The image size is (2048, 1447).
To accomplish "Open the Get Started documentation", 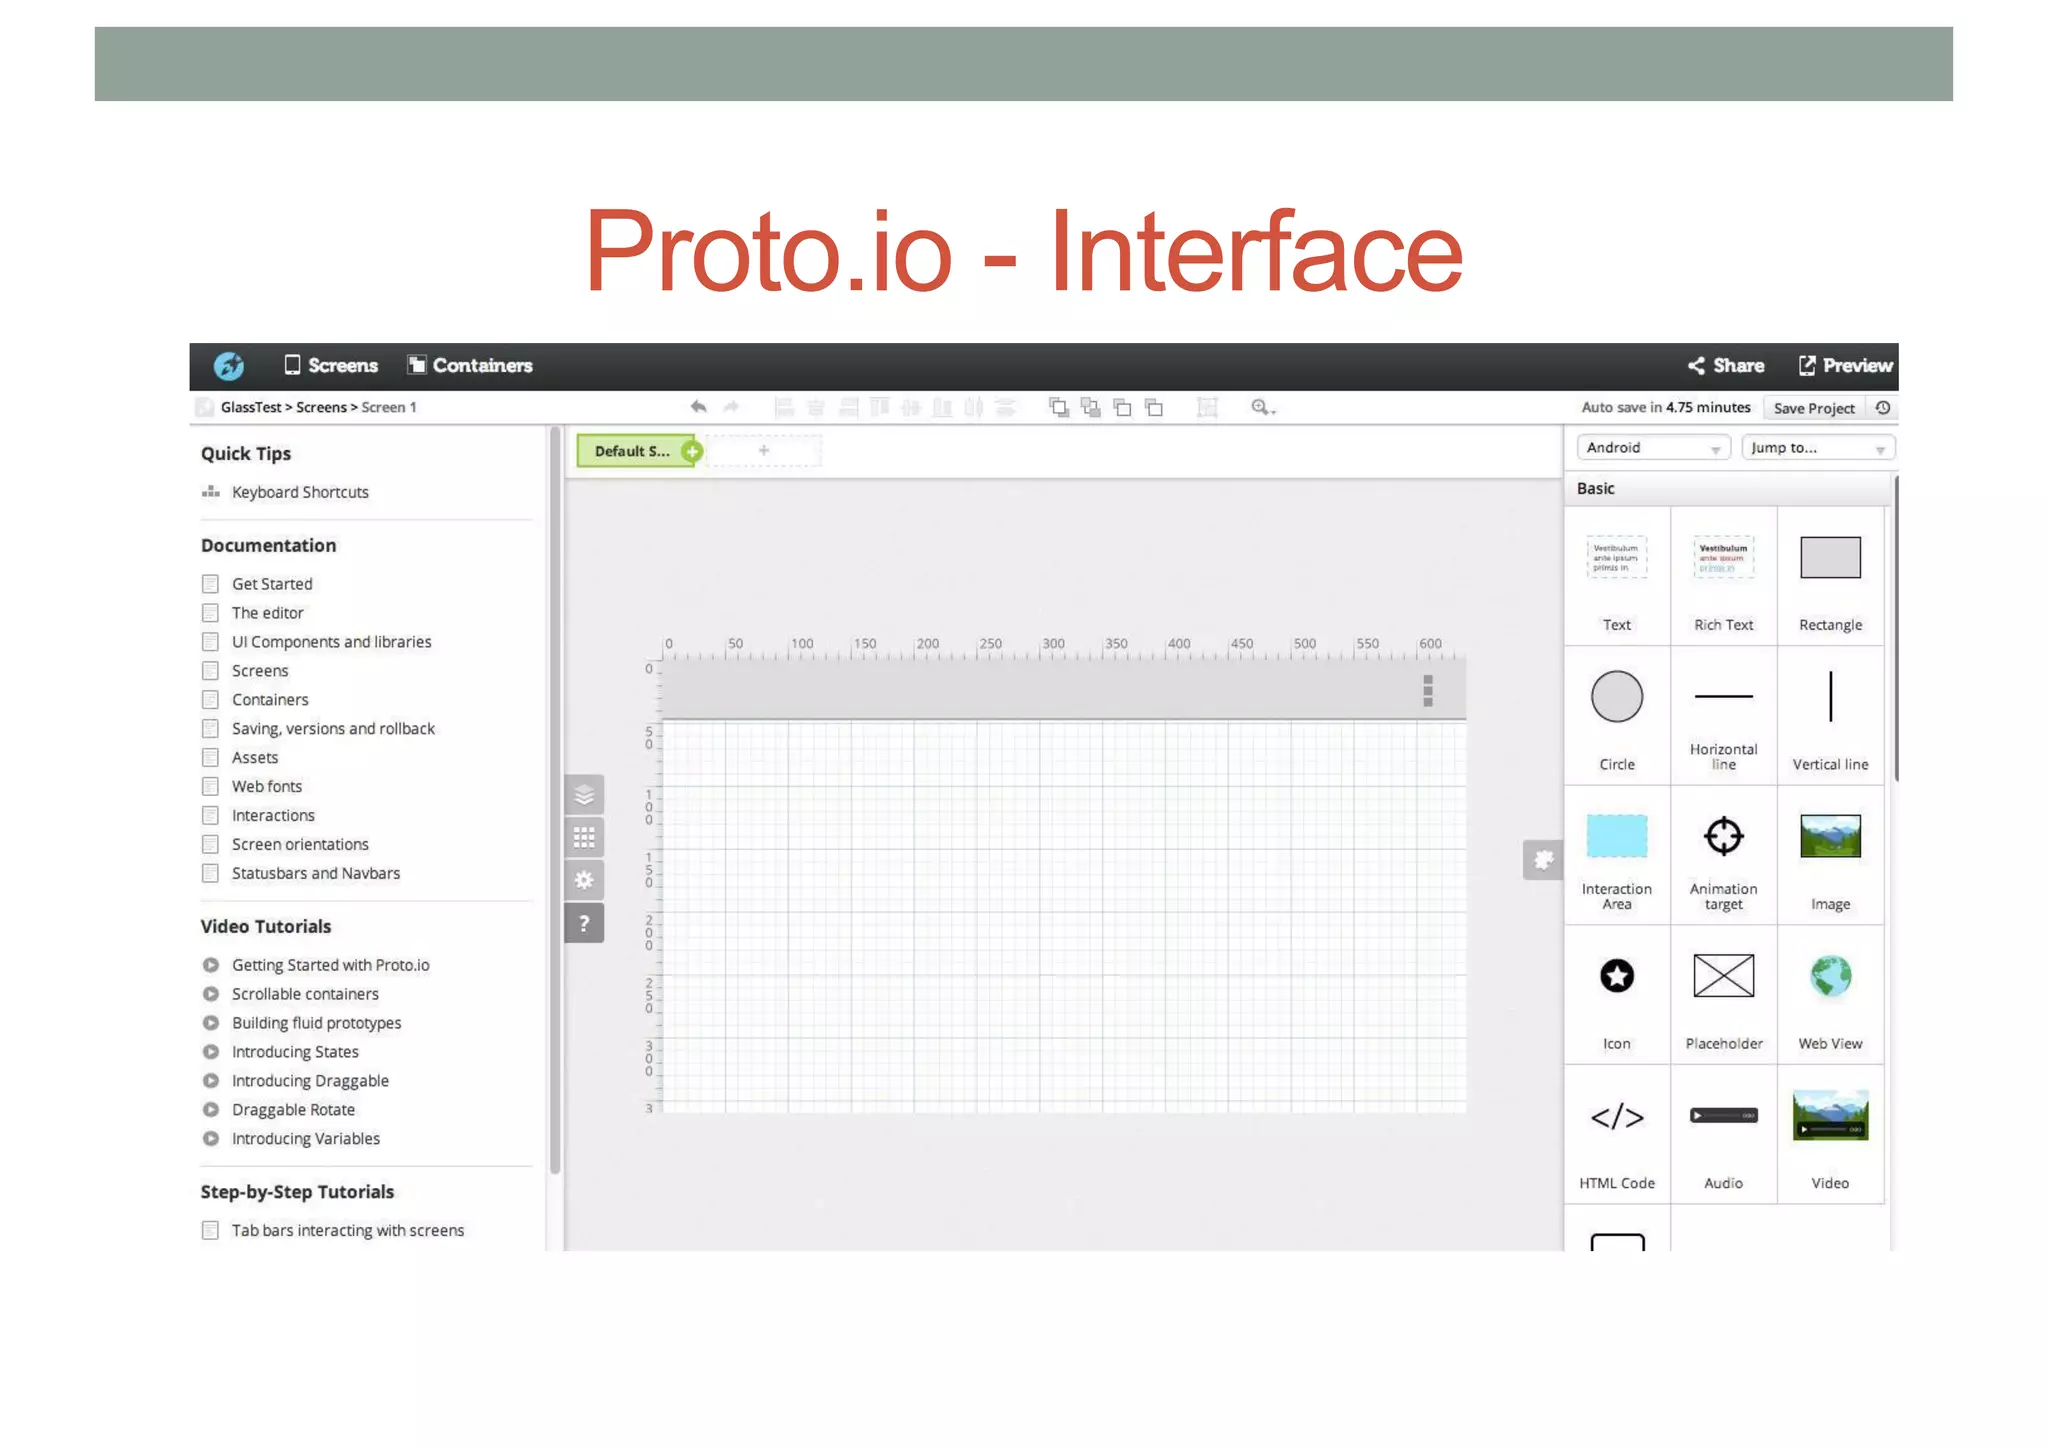I will (x=272, y=584).
